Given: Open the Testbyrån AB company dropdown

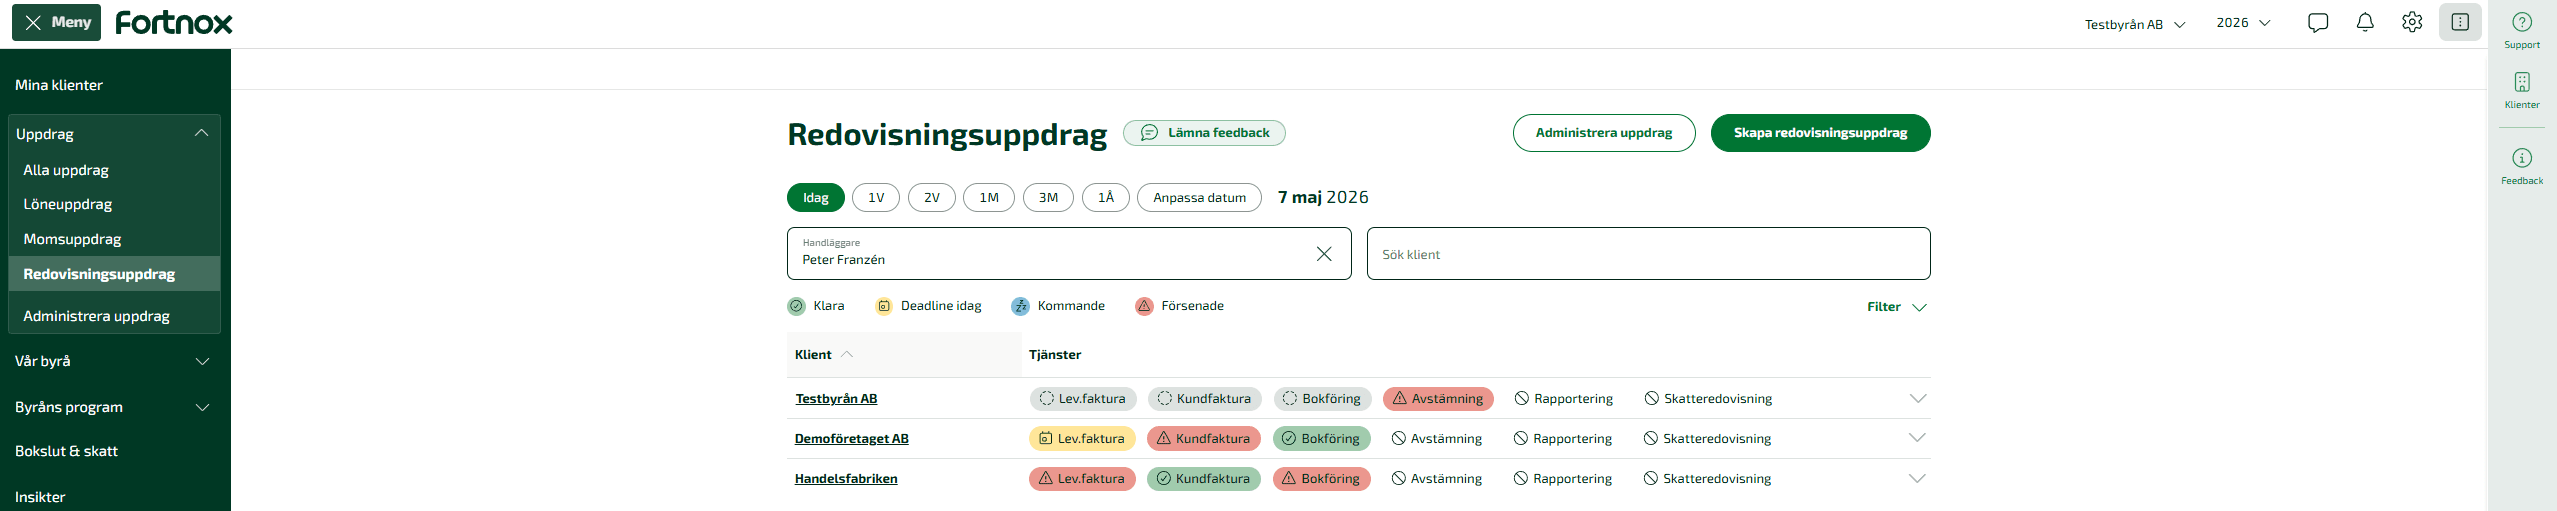Looking at the screenshot, I should (2135, 24).
